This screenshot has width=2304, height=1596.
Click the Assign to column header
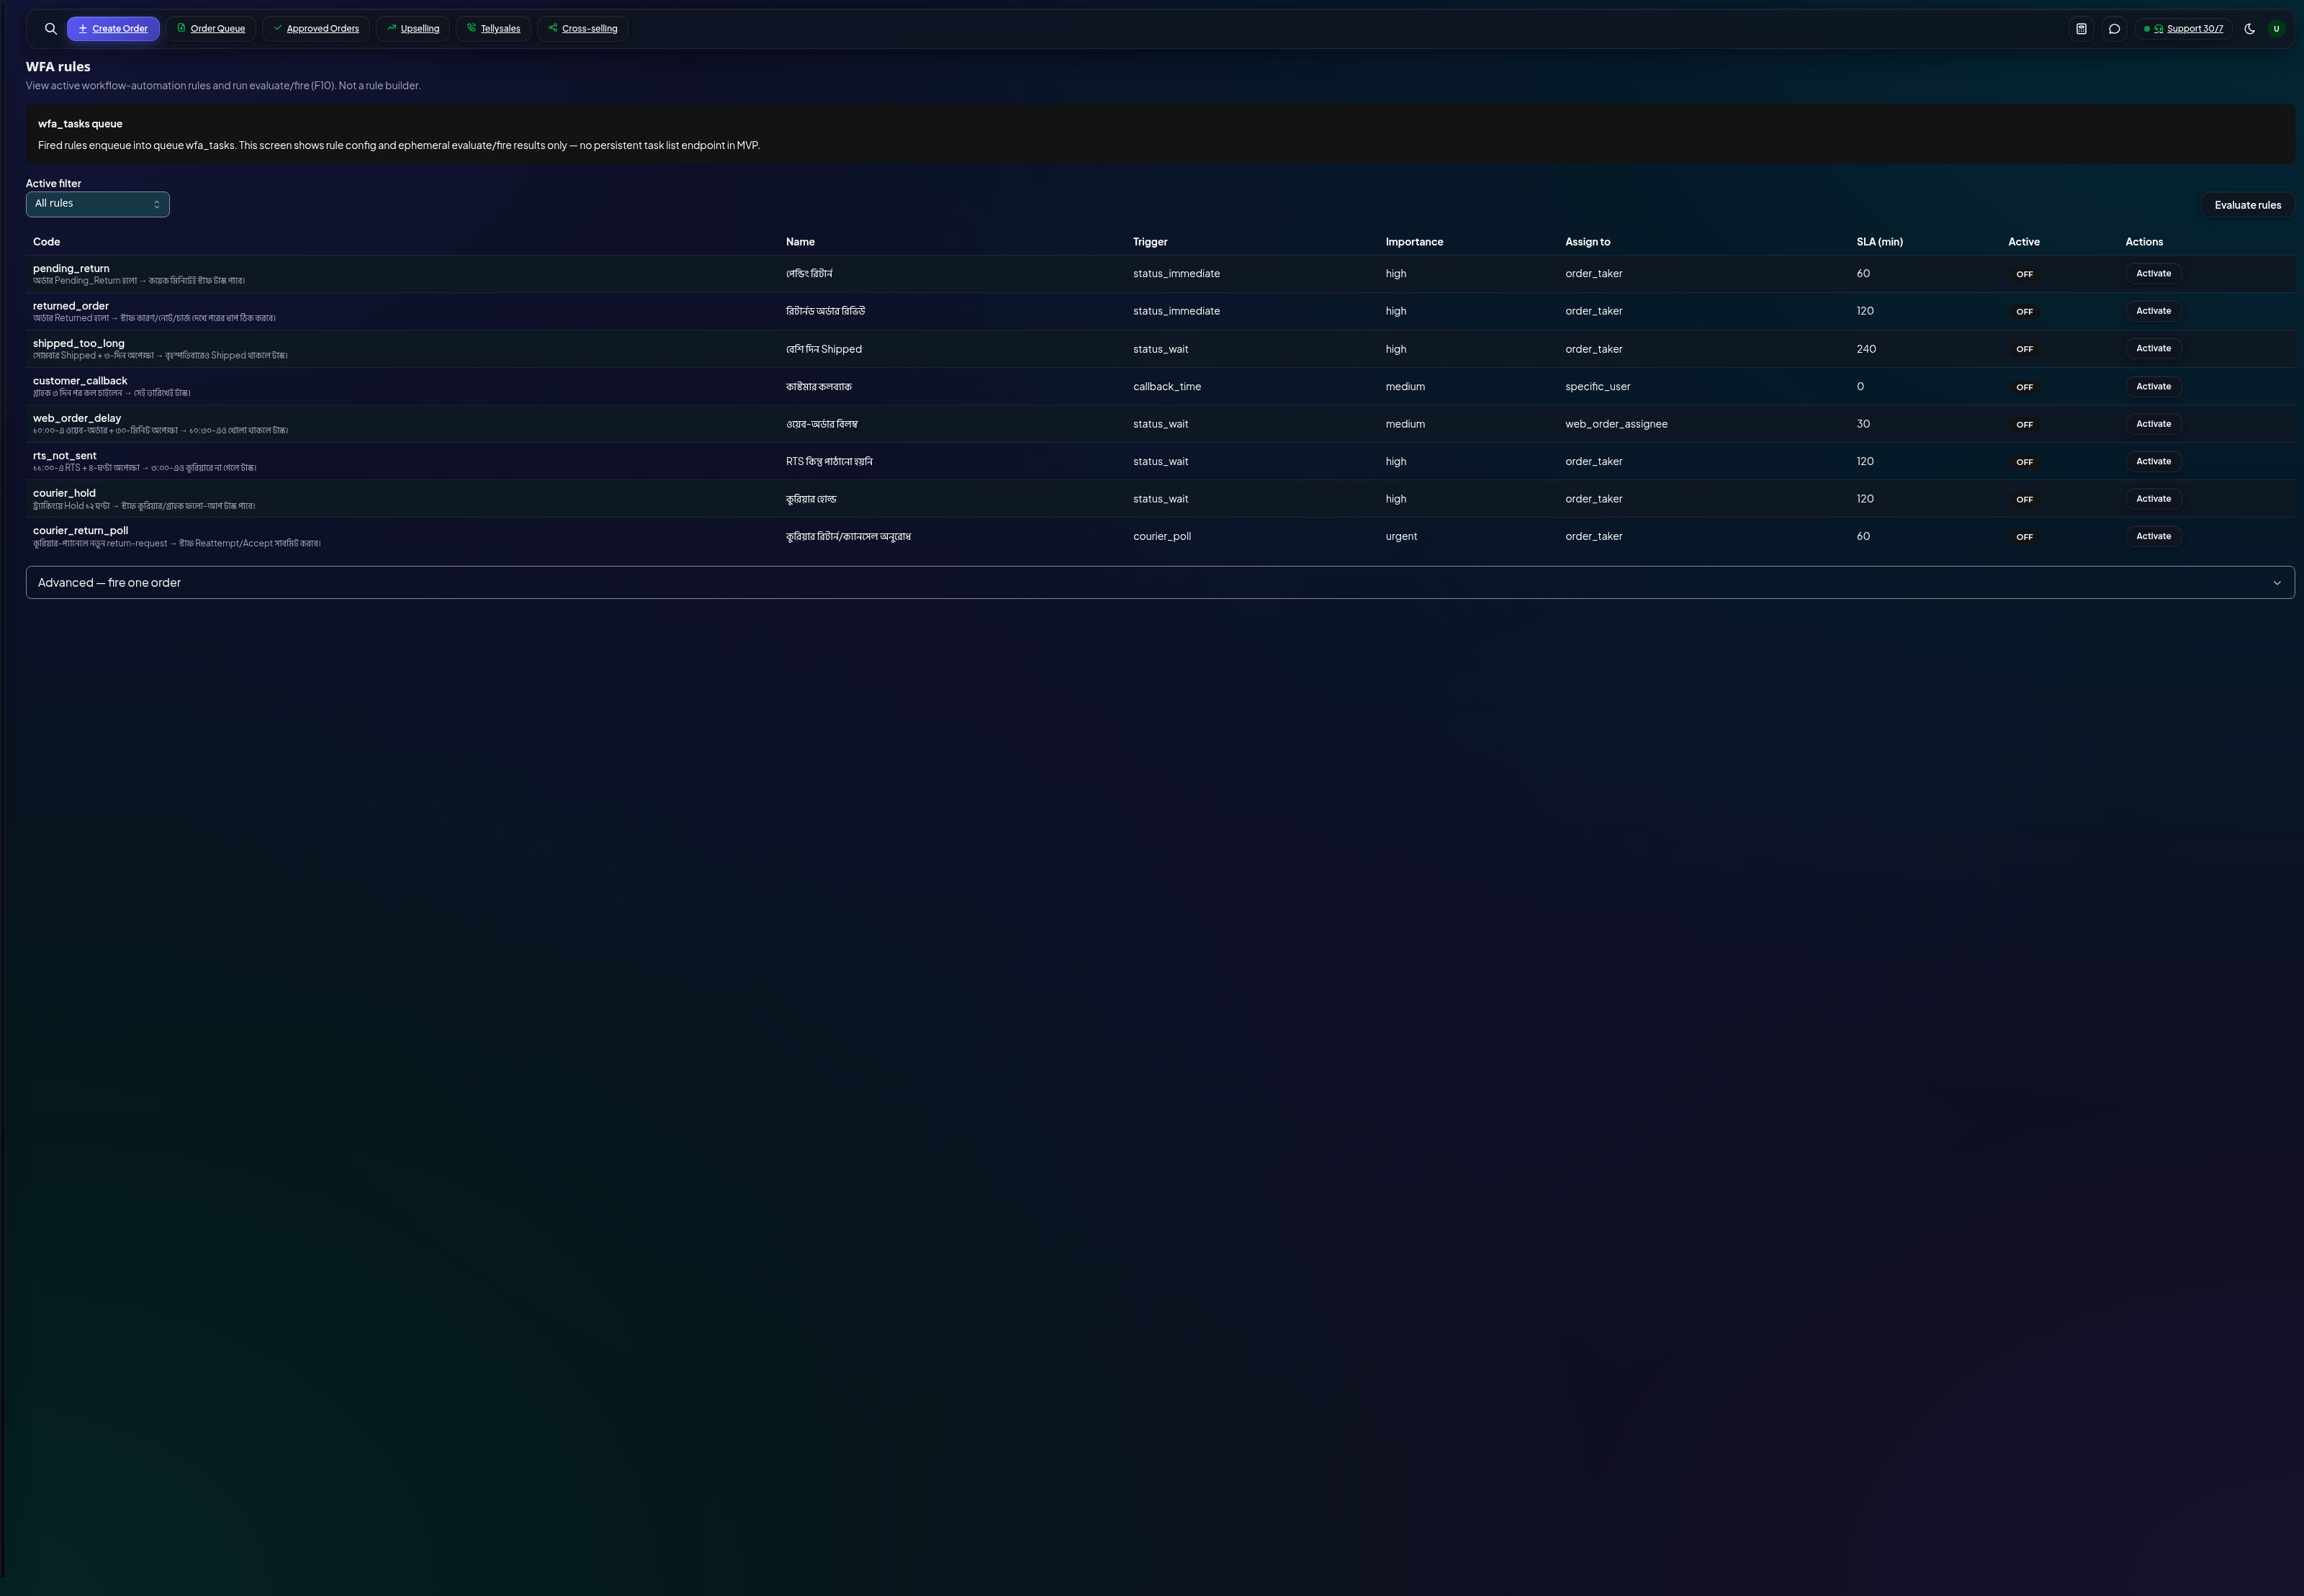pos(1587,242)
